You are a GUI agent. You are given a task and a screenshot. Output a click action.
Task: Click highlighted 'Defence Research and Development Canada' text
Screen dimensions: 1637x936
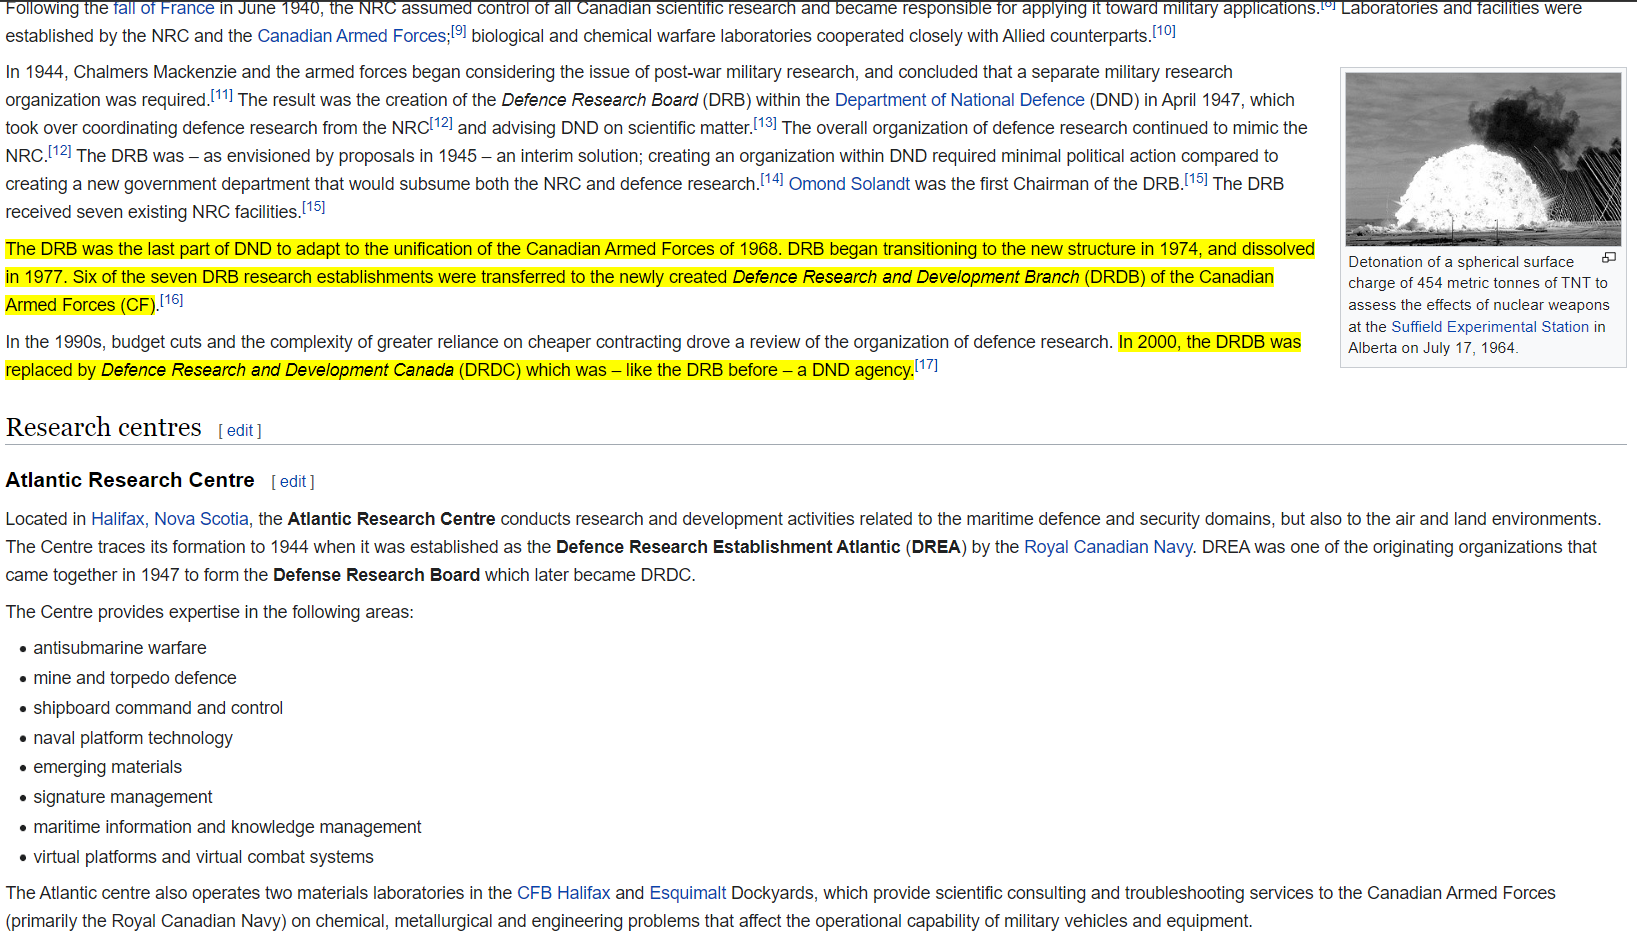[278, 370]
